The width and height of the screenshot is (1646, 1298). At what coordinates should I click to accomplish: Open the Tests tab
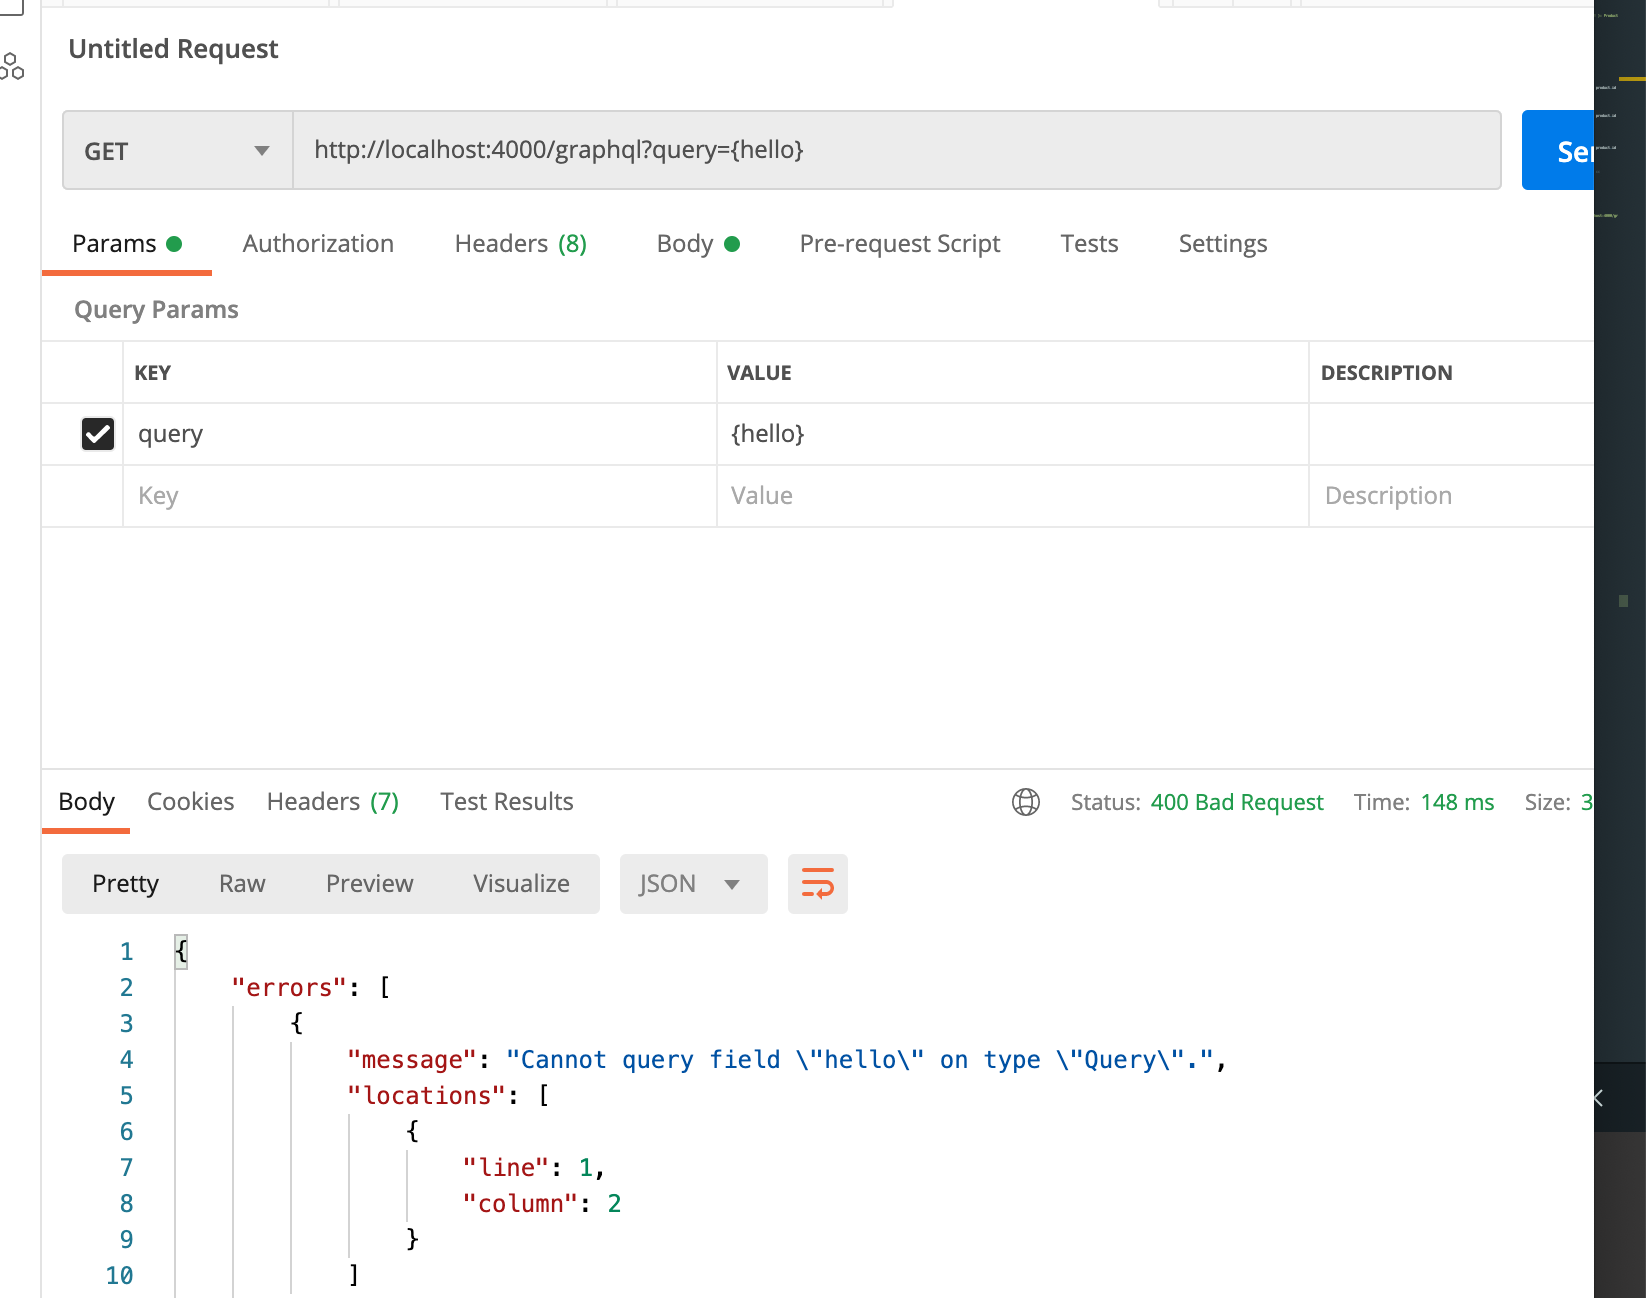[x=1089, y=244]
